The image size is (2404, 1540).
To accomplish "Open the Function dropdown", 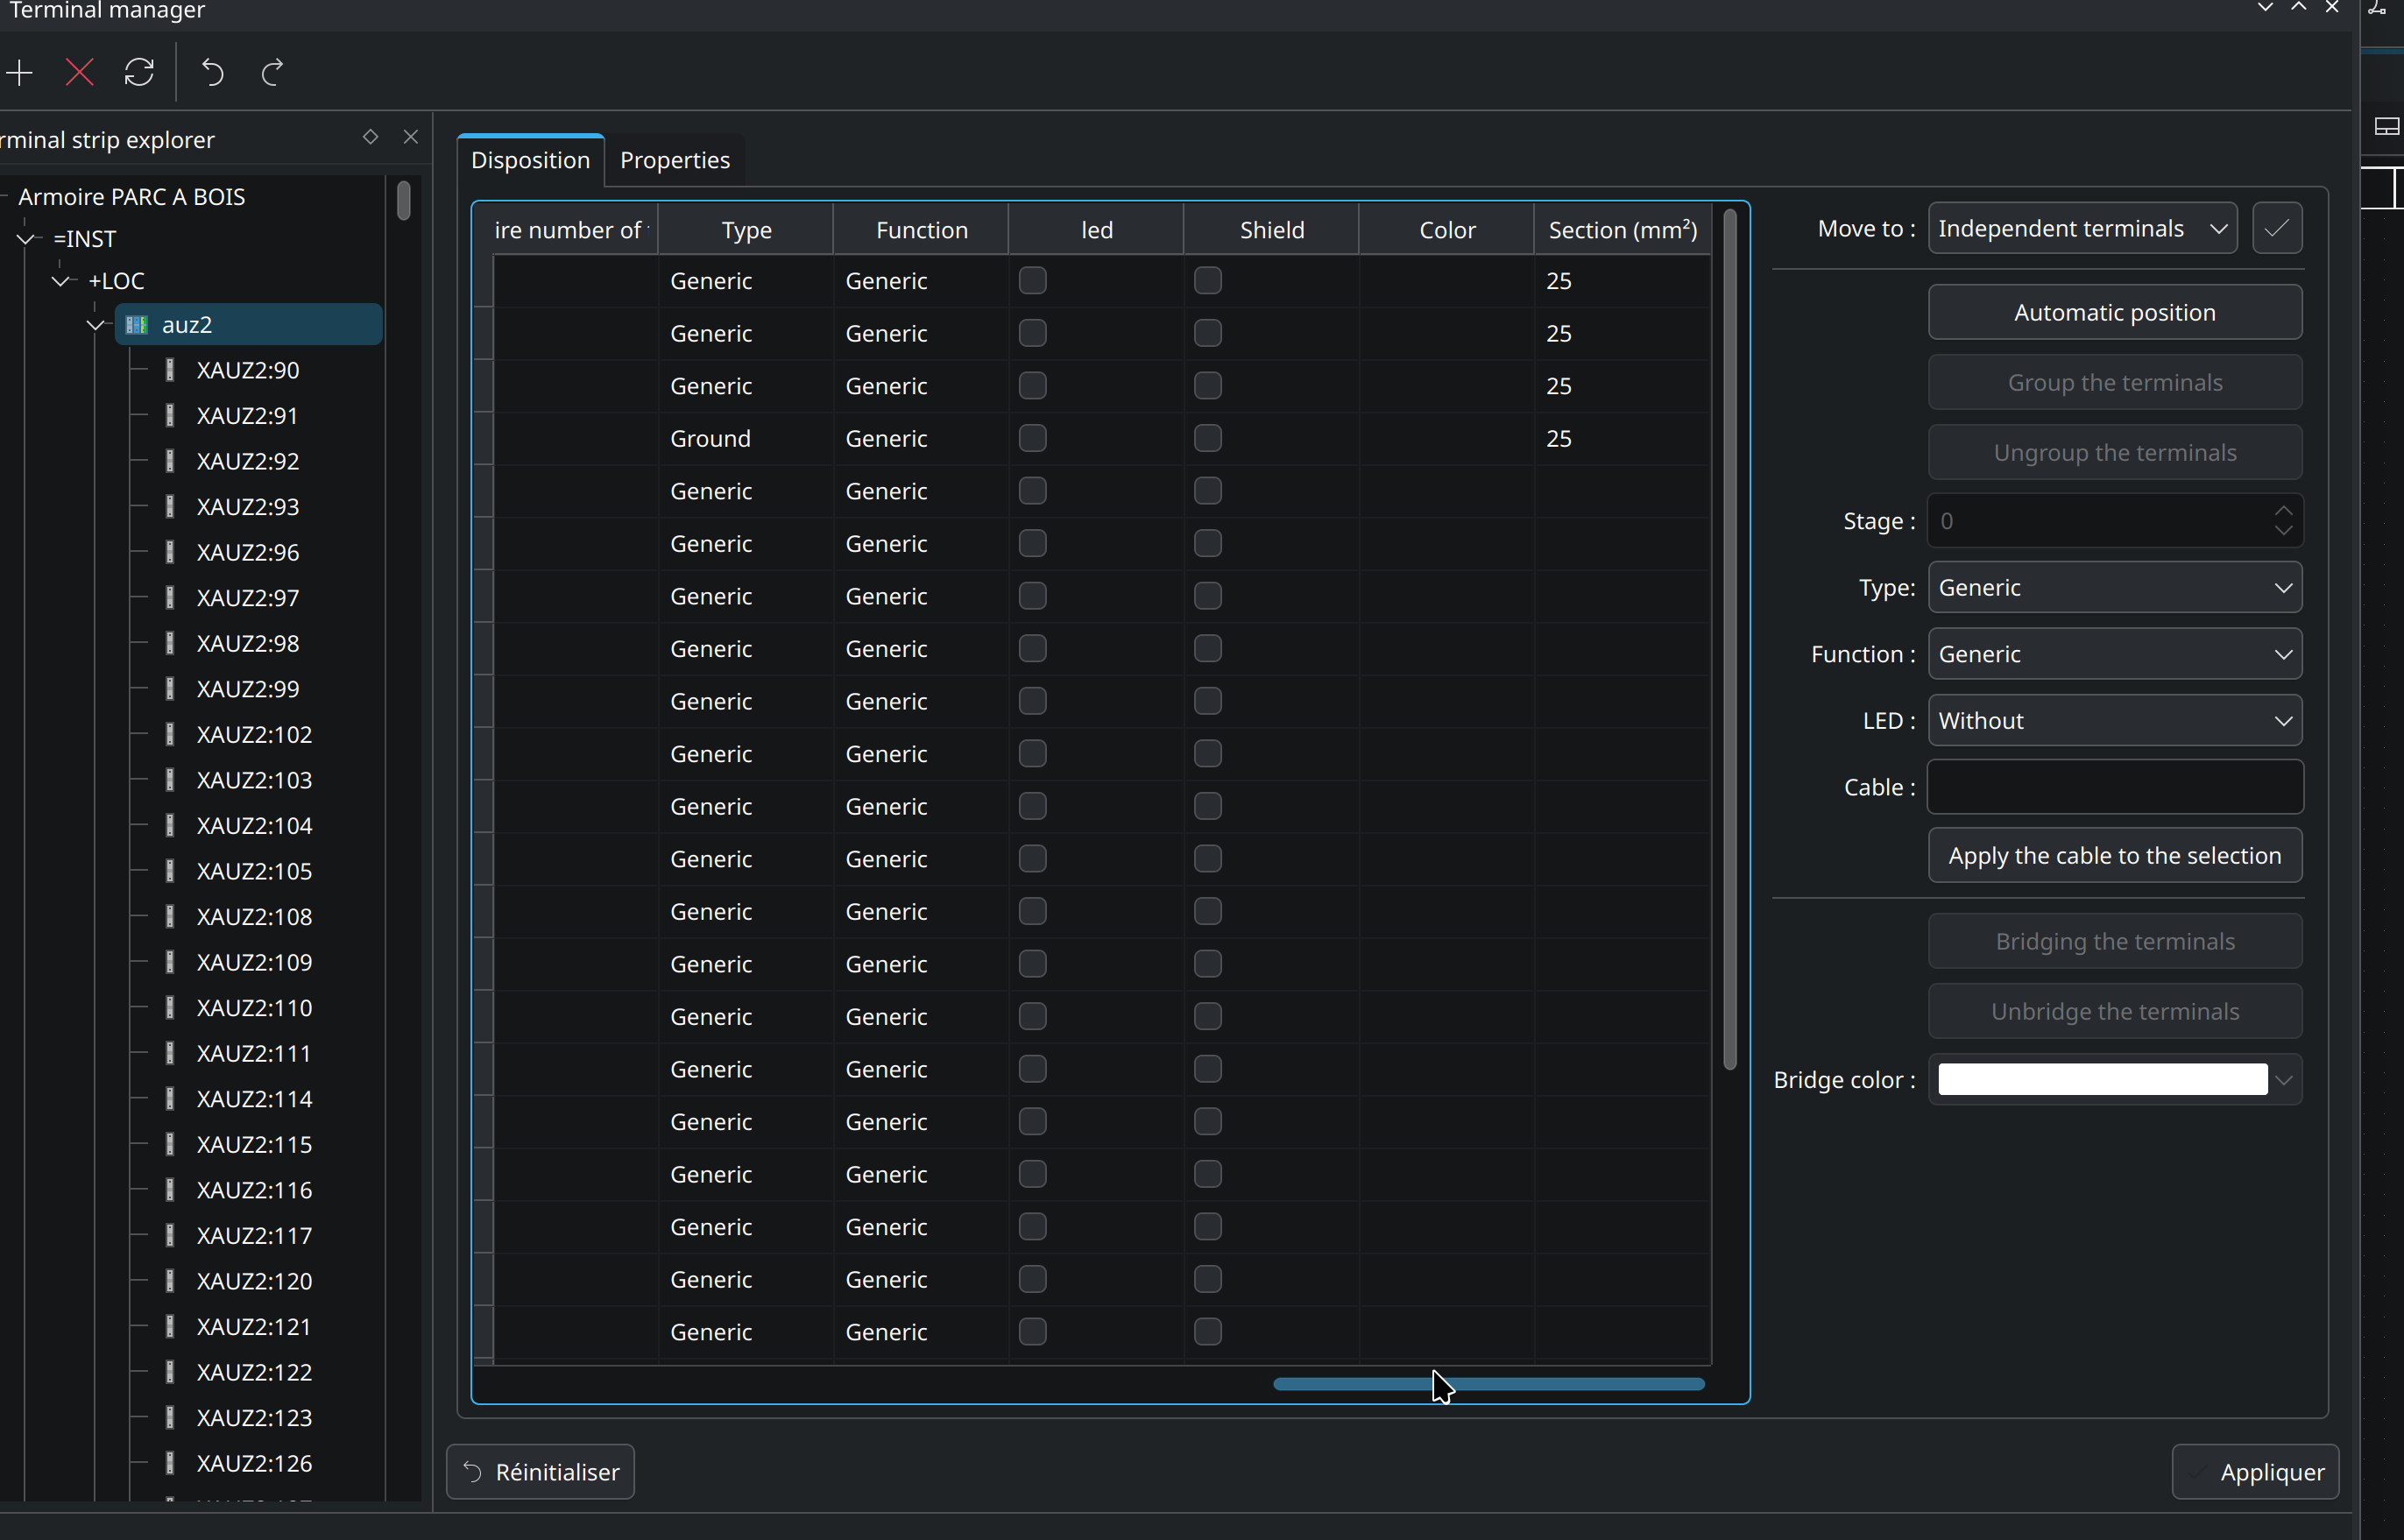I will coord(2114,654).
